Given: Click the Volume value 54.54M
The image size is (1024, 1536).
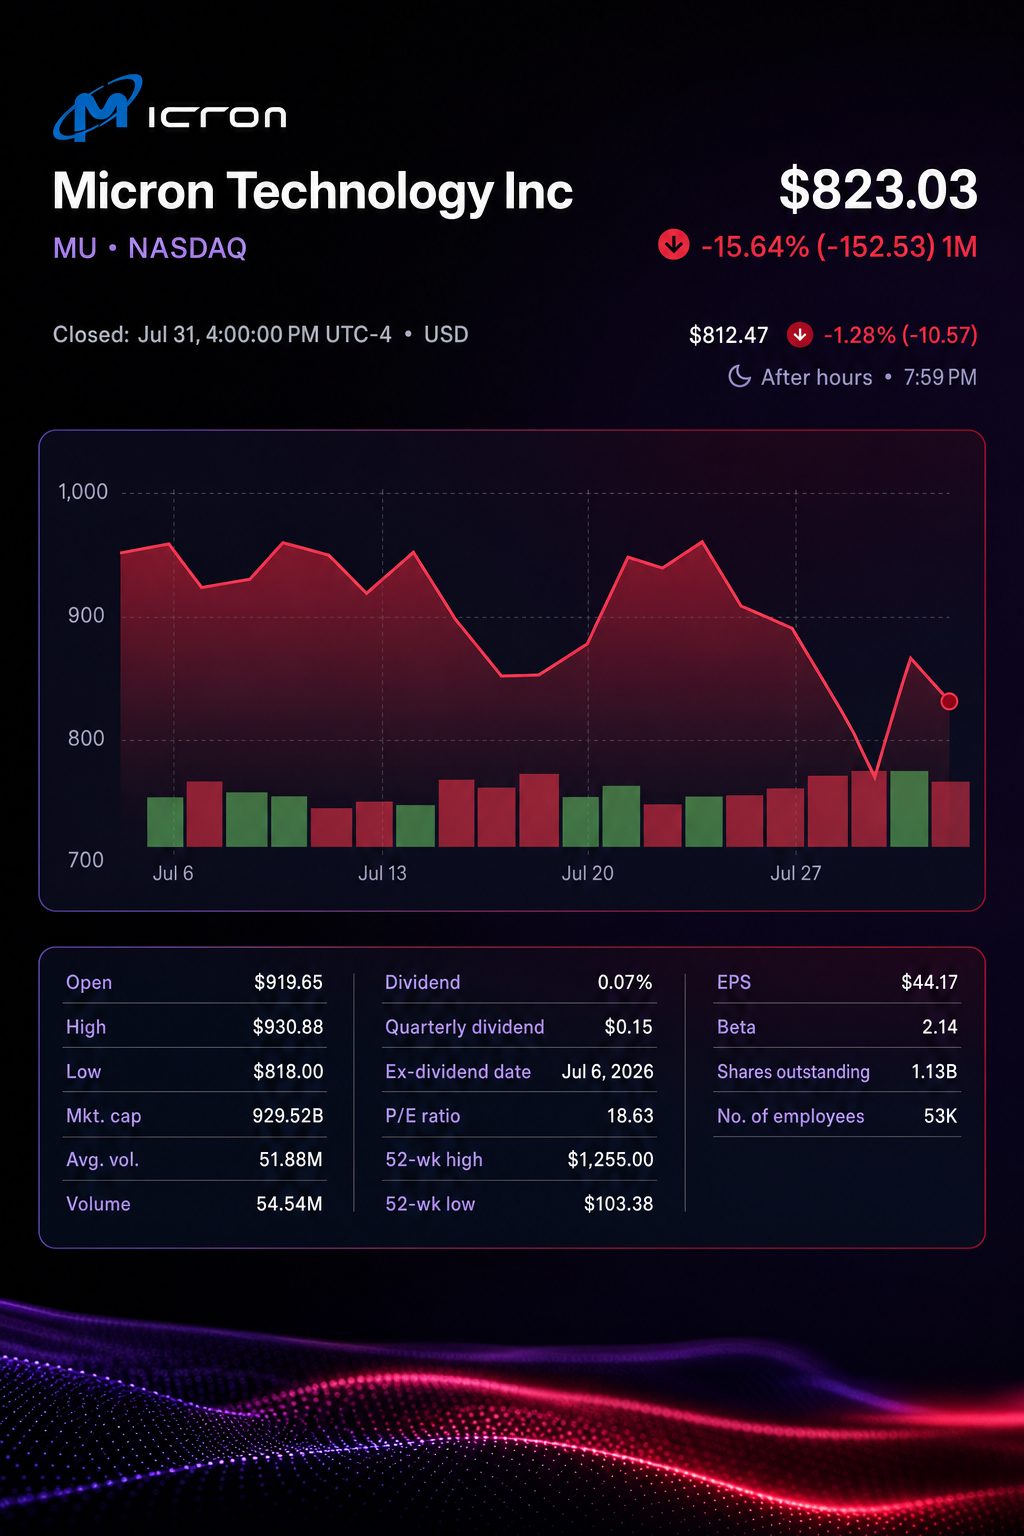Looking at the screenshot, I should (x=289, y=1204).
